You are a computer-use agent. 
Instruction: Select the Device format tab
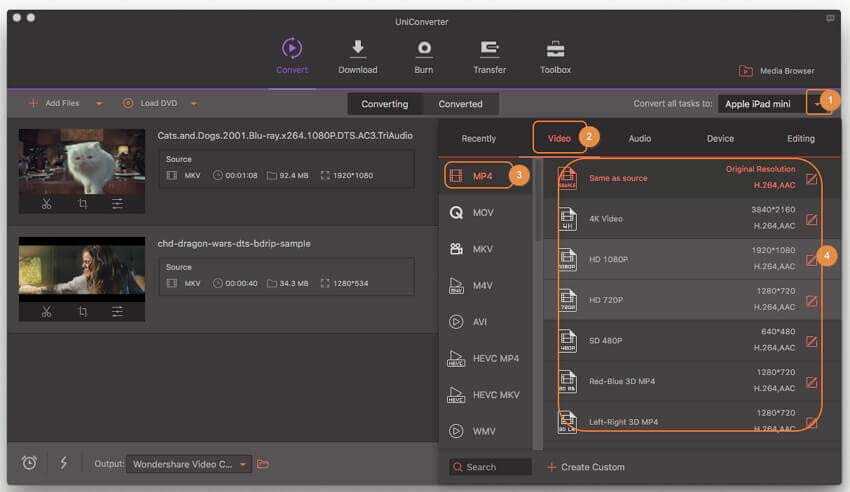click(x=720, y=138)
